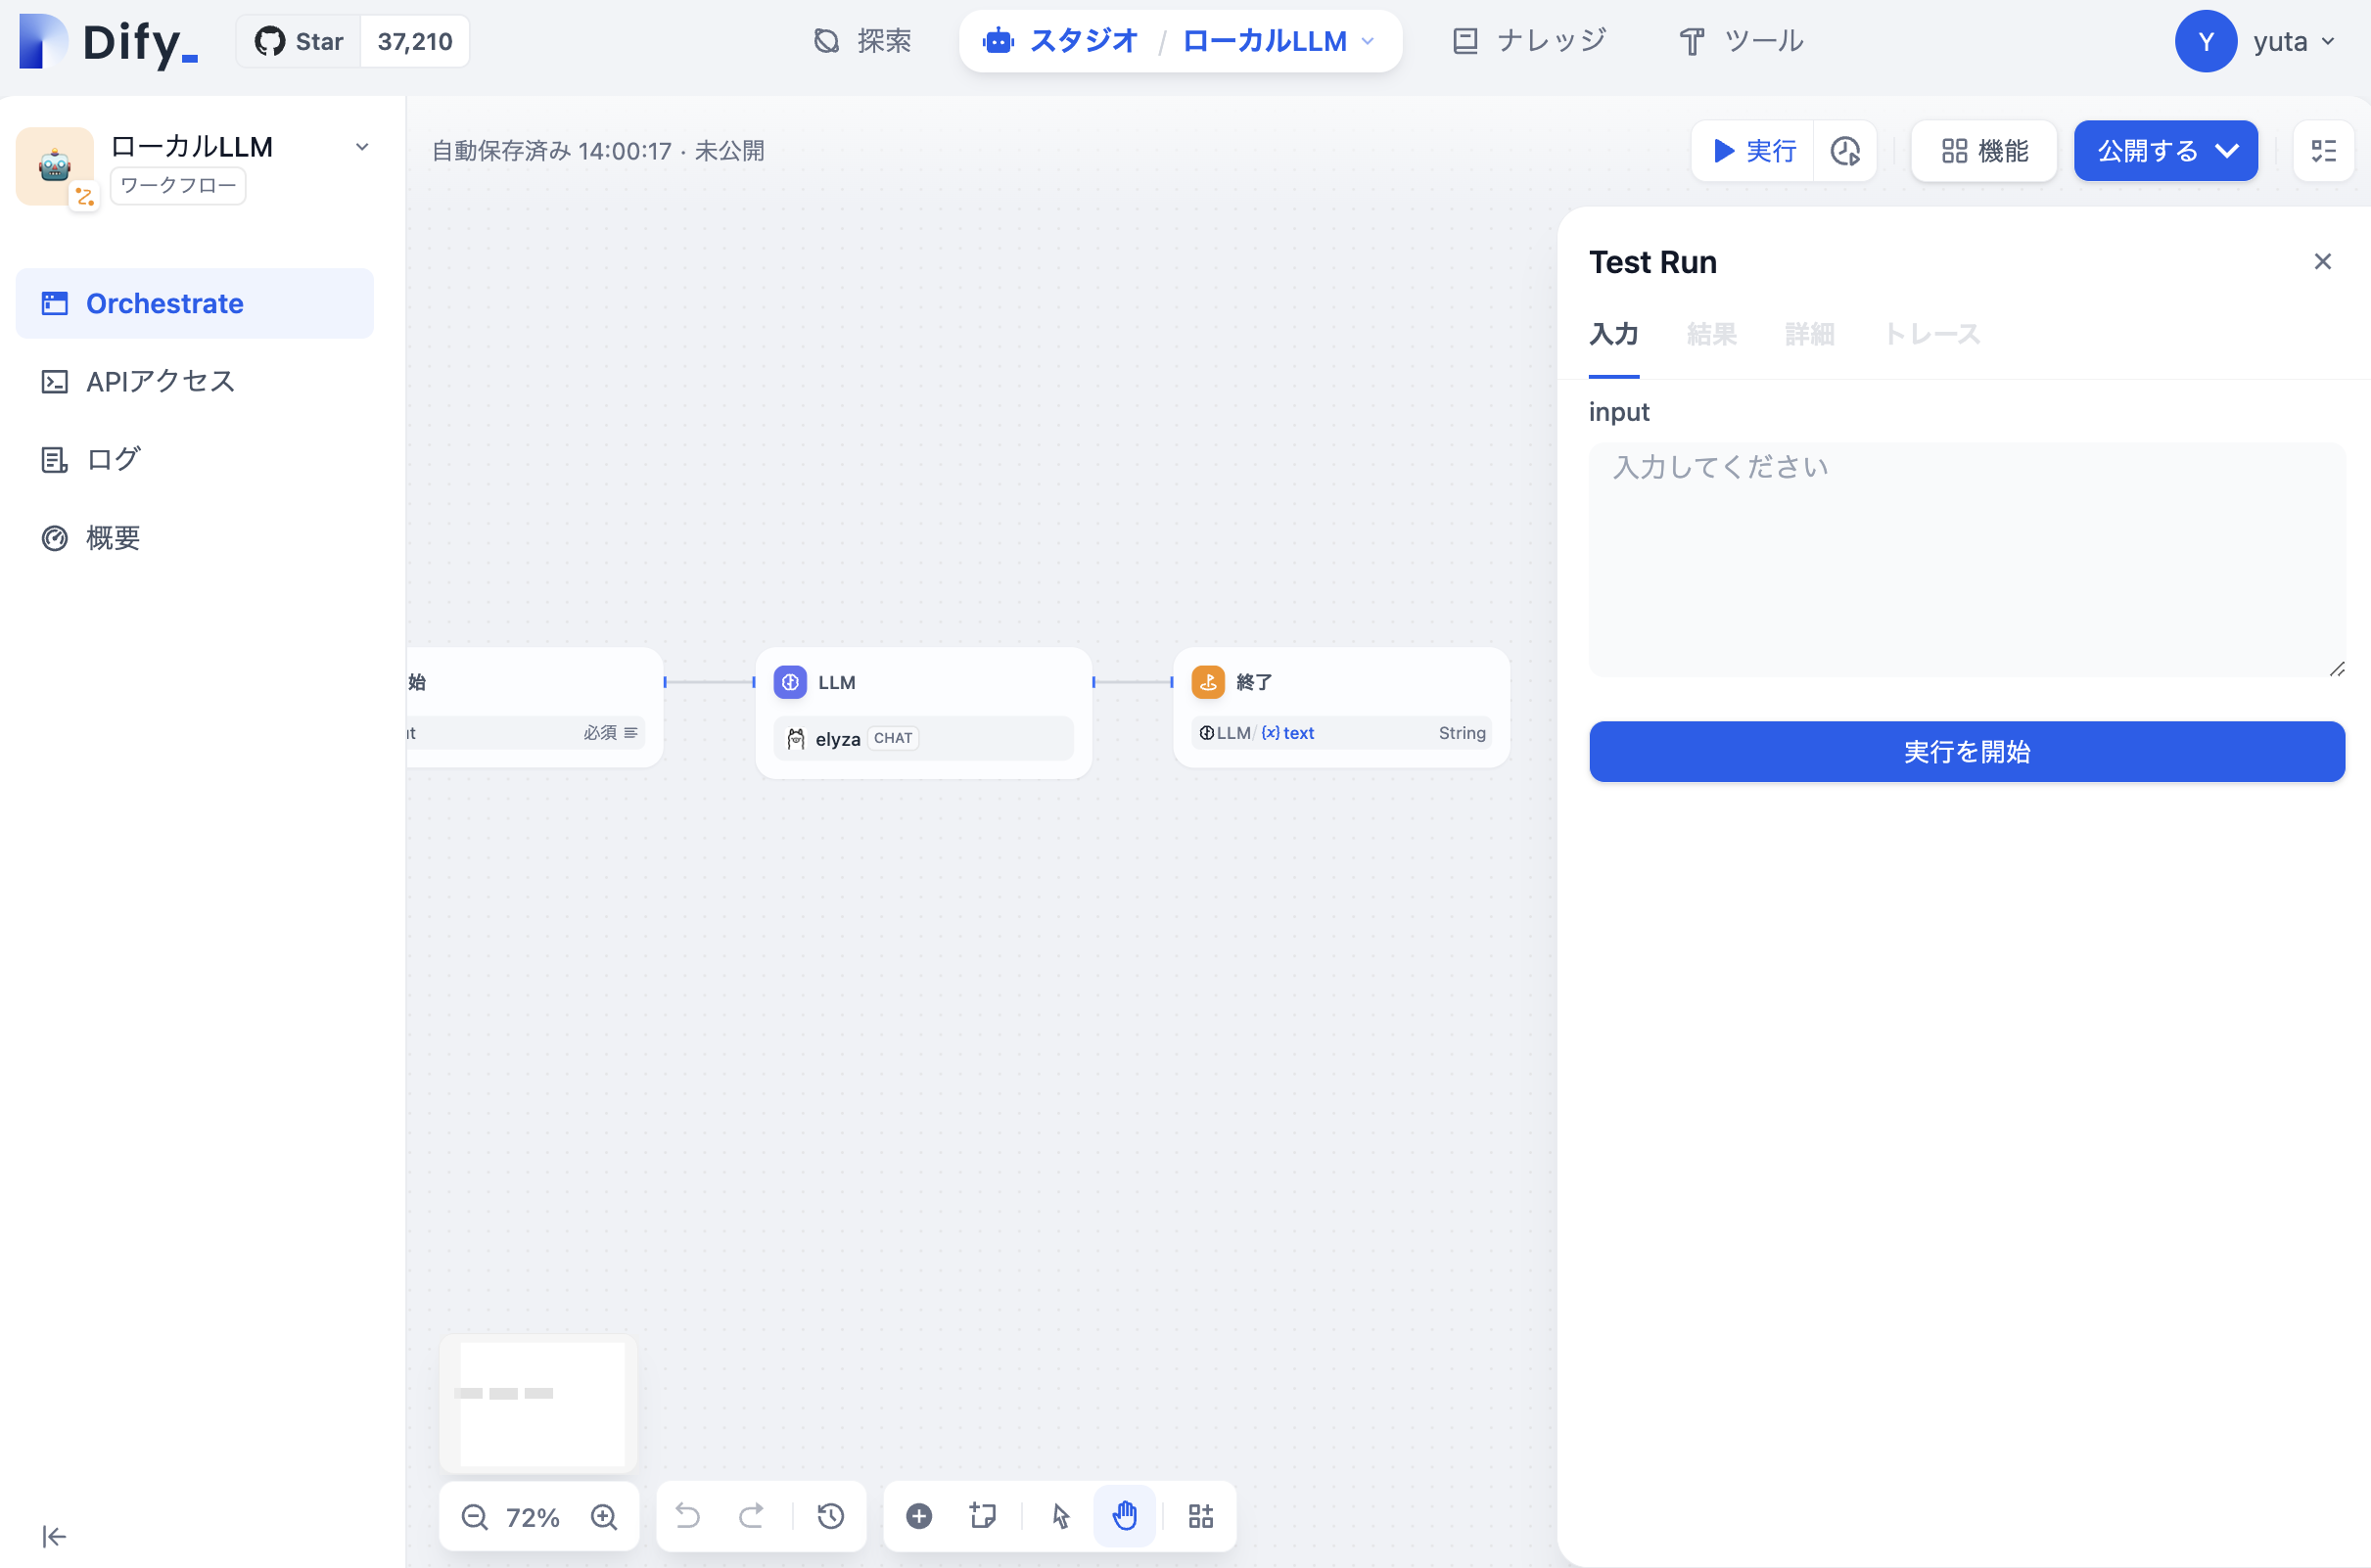This screenshot has width=2371, height=1568.
Task: Click the undo arrow icon
Action: (688, 1516)
